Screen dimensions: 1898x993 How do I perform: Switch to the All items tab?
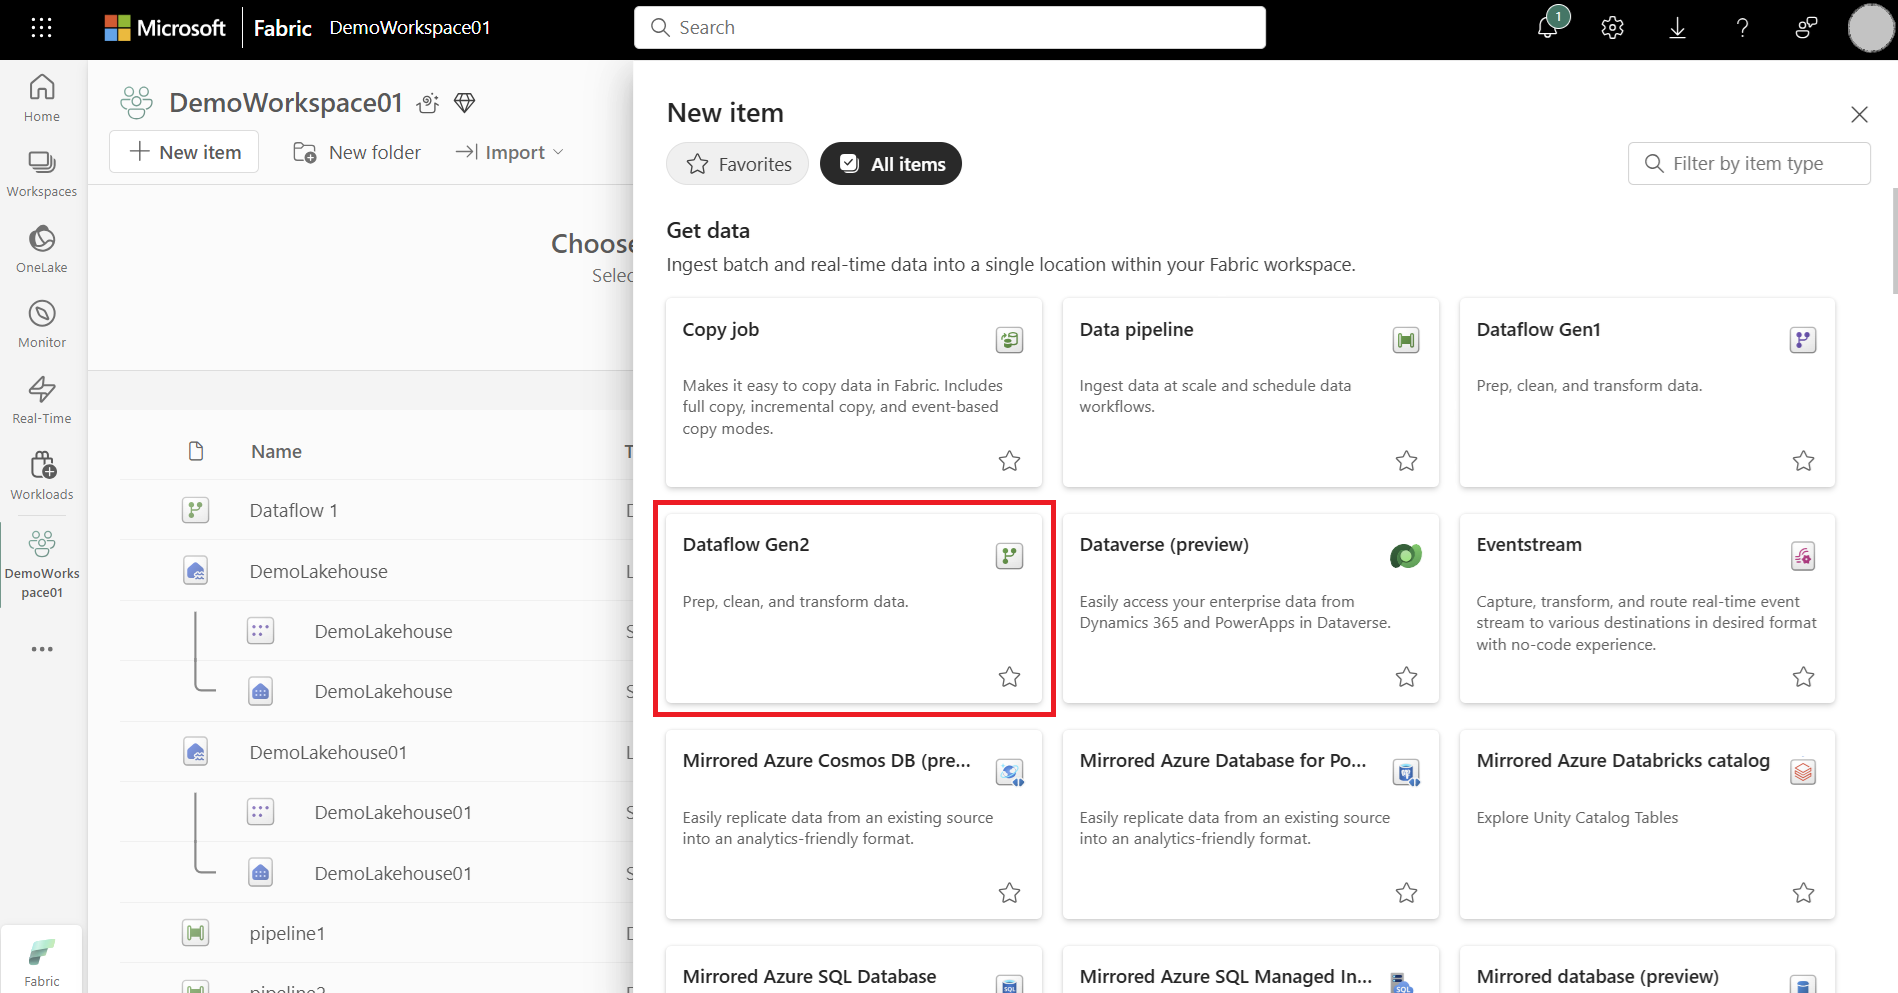(x=891, y=164)
